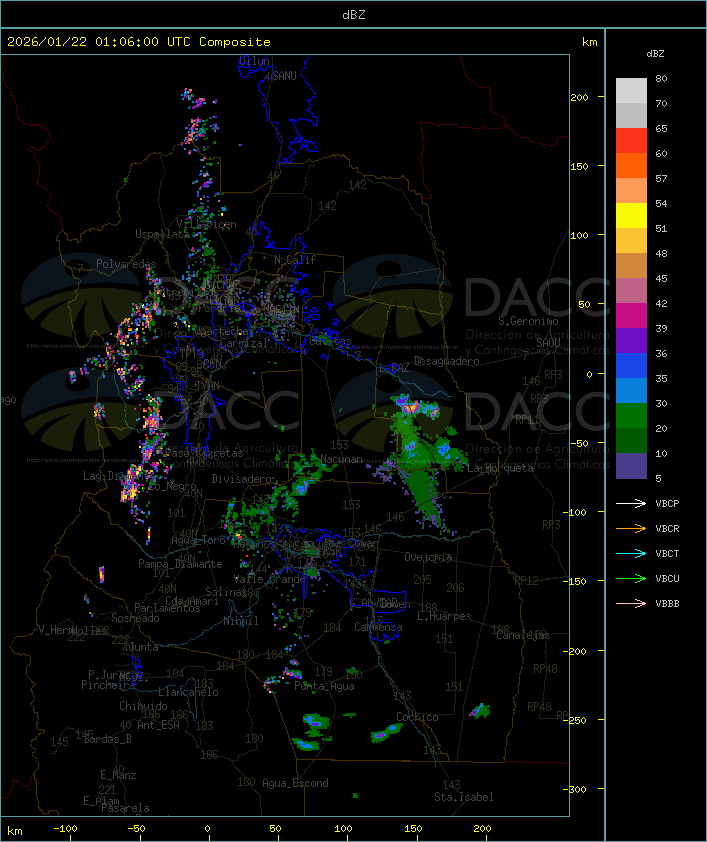The height and width of the screenshot is (842, 707).
Task: Click the VBCR legend label
Action: click(x=667, y=528)
